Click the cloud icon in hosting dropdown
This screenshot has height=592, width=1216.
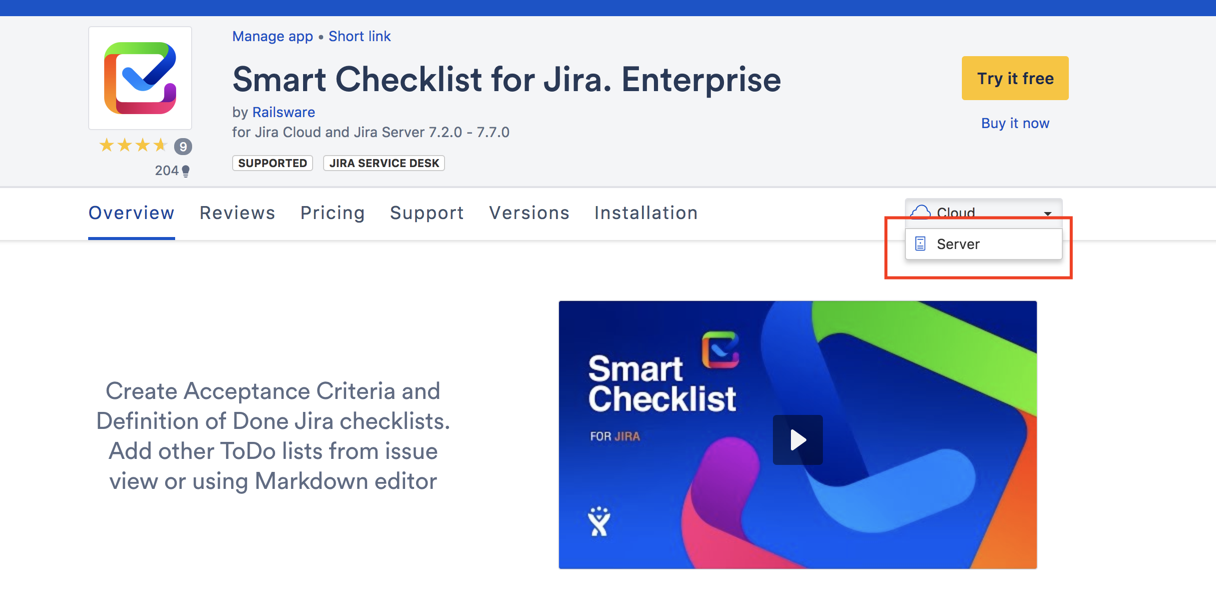coord(921,212)
